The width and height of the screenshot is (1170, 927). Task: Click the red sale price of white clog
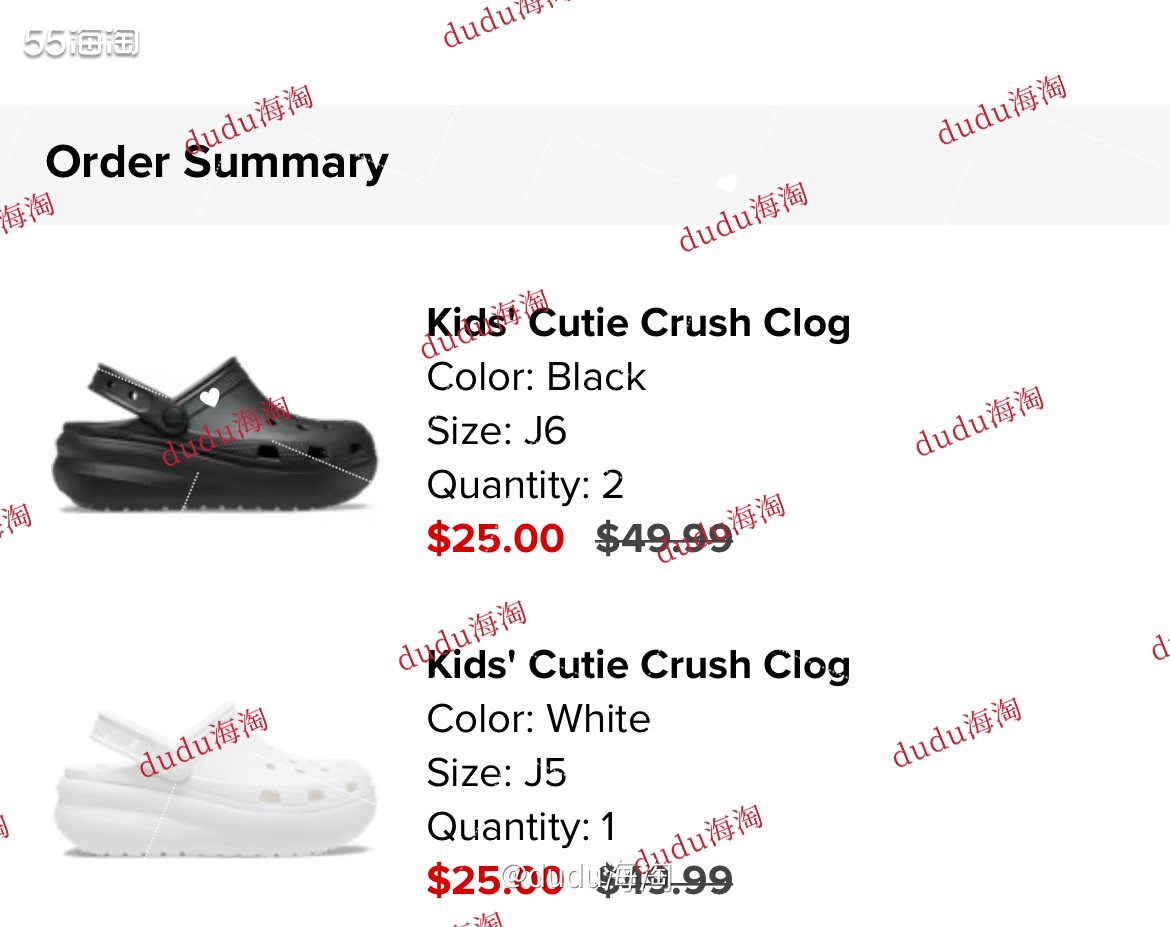(x=495, y=880)
